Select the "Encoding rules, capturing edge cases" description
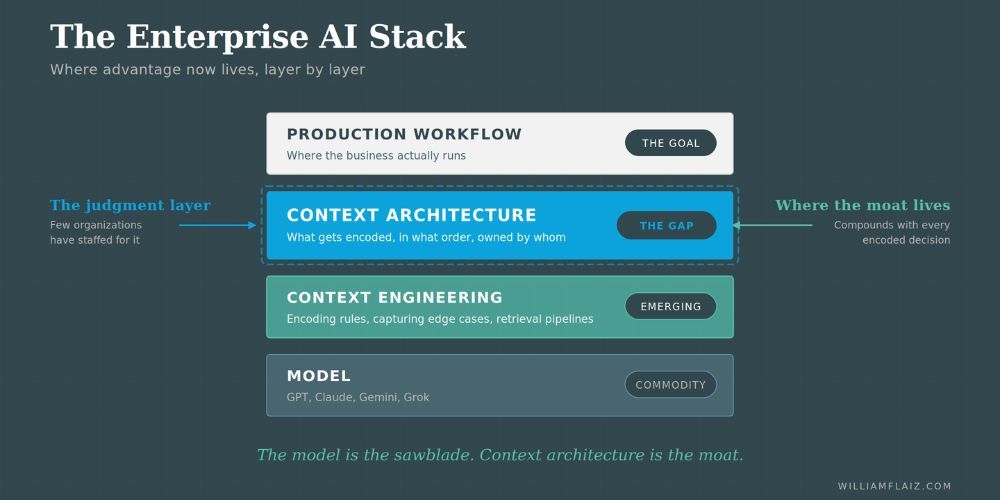 click(440, 319)
